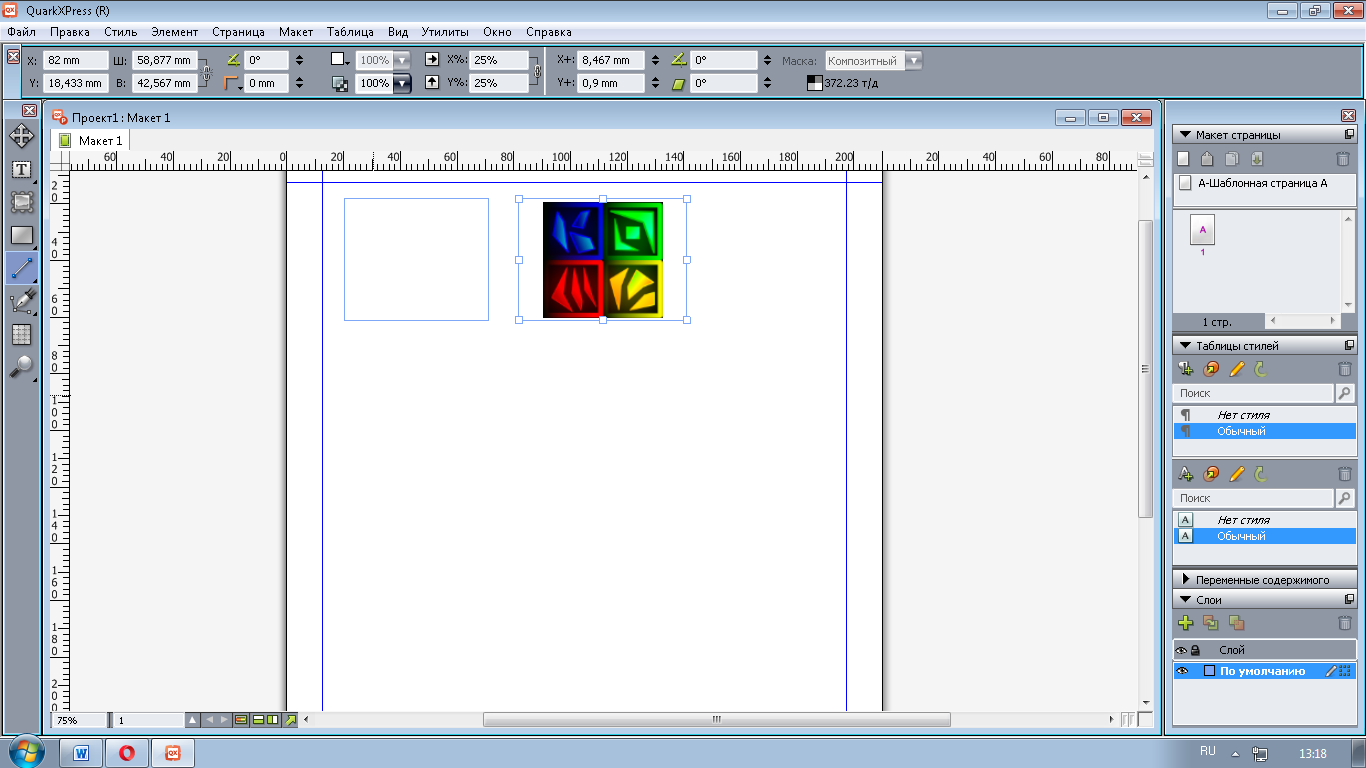Switch to the Макет 1 tab

[91, 141]
